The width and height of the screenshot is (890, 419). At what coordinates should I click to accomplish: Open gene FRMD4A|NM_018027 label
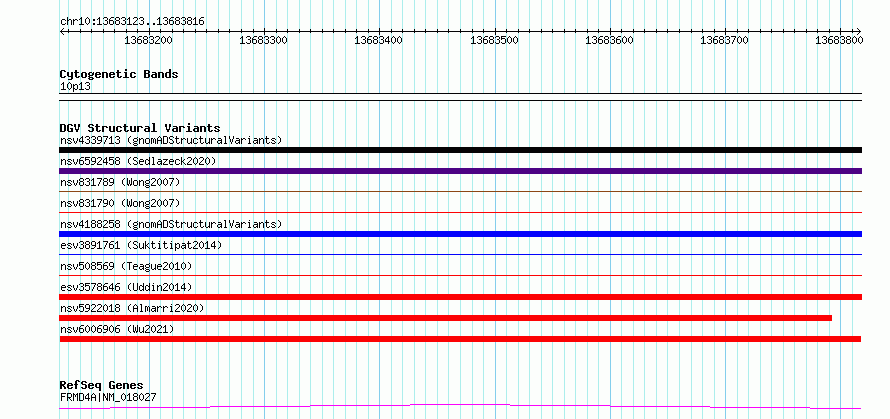coord(108,397)
